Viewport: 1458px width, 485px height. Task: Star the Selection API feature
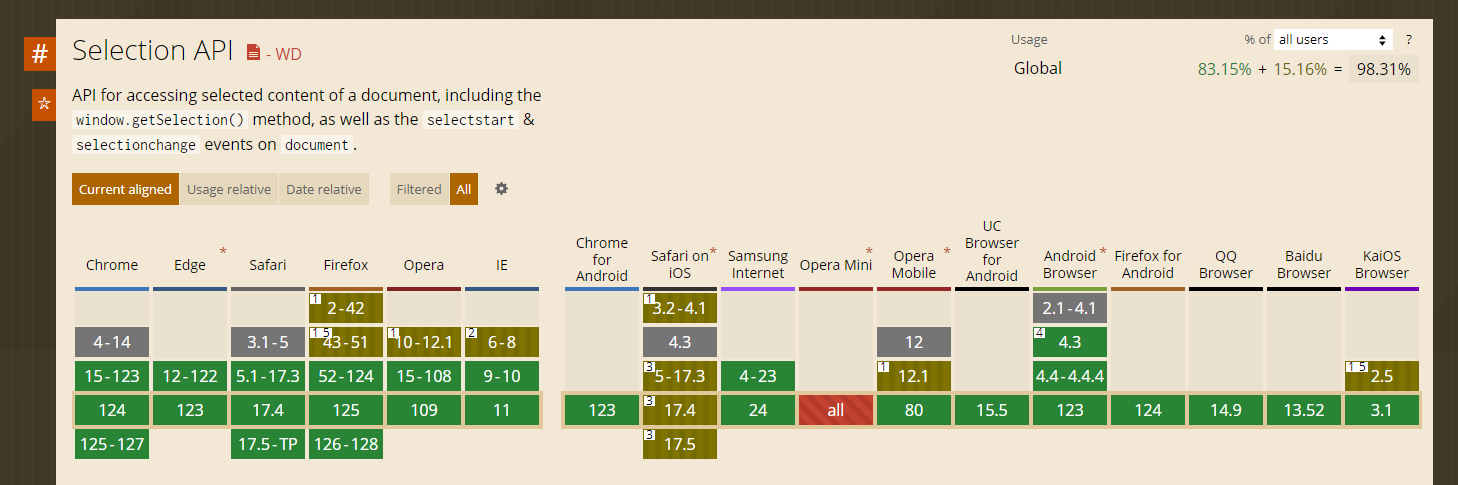point(43,104)
